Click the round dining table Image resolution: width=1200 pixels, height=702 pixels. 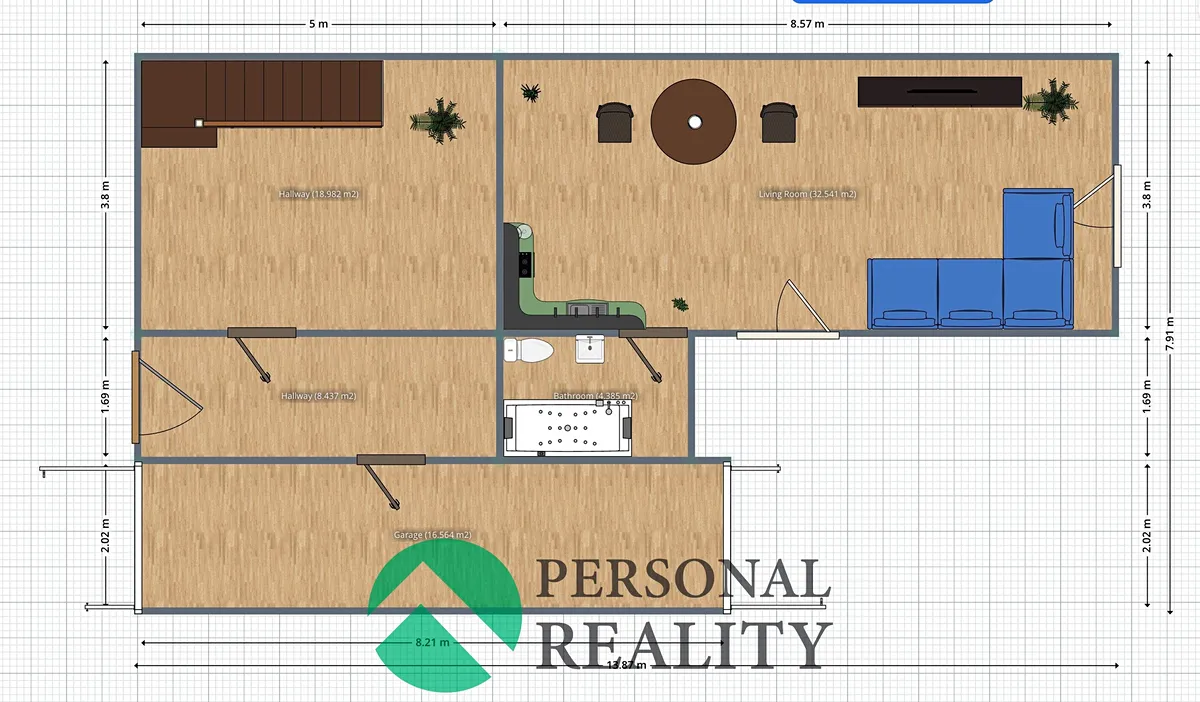point(695,122)
